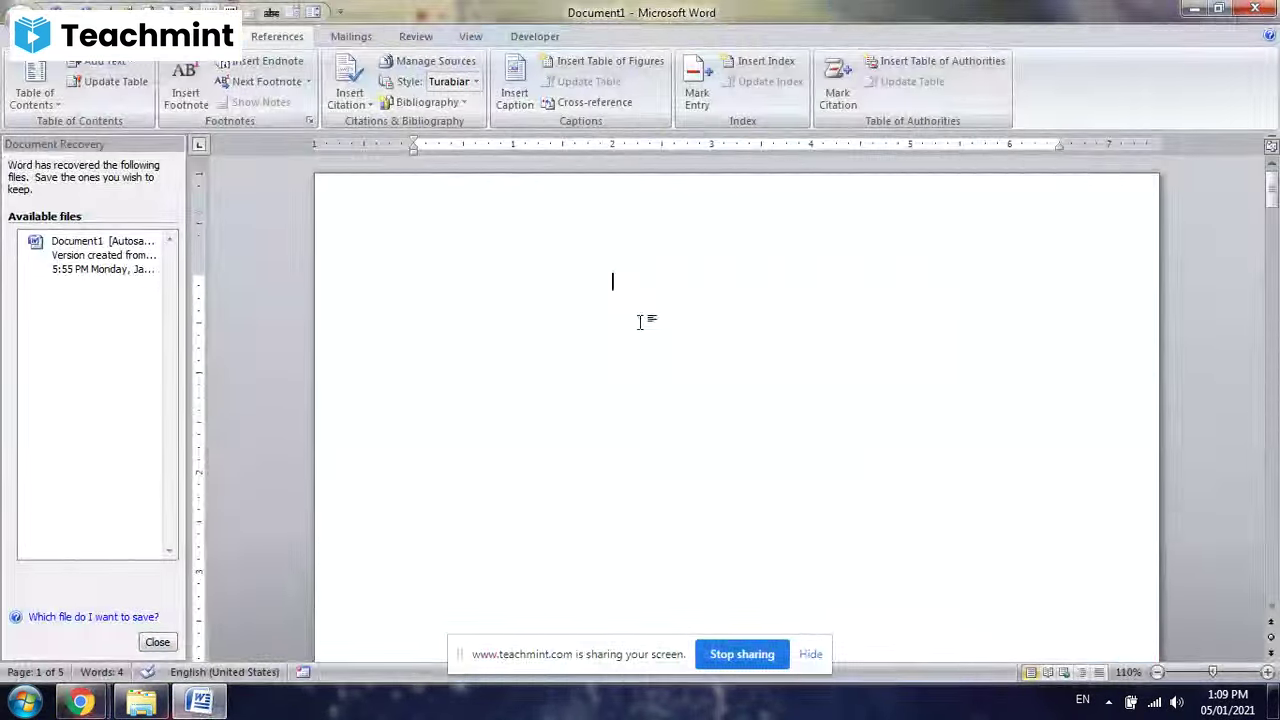Click Insert Table of Authorities
Viewport: 1280px width, 720px height.
[942, 61]
